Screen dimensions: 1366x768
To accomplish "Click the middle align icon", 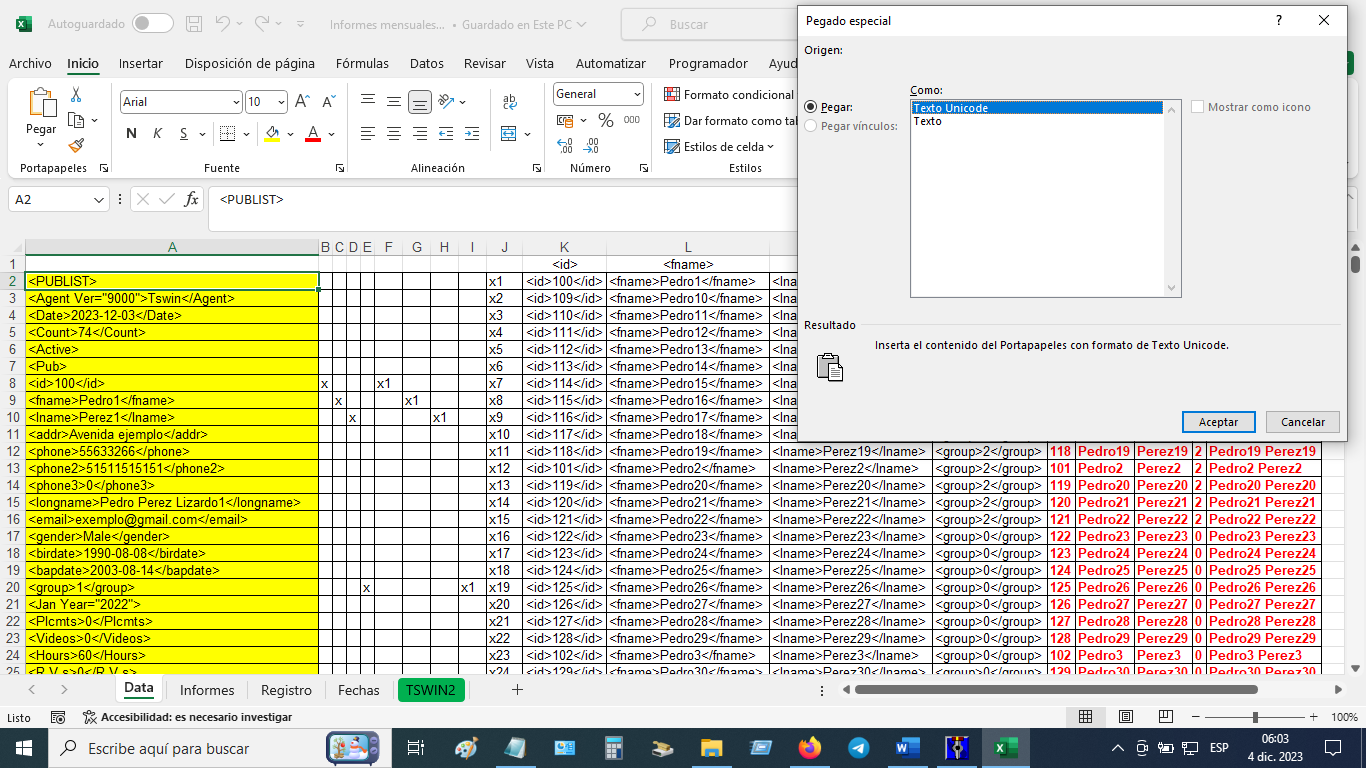I will tap(394, 101).
